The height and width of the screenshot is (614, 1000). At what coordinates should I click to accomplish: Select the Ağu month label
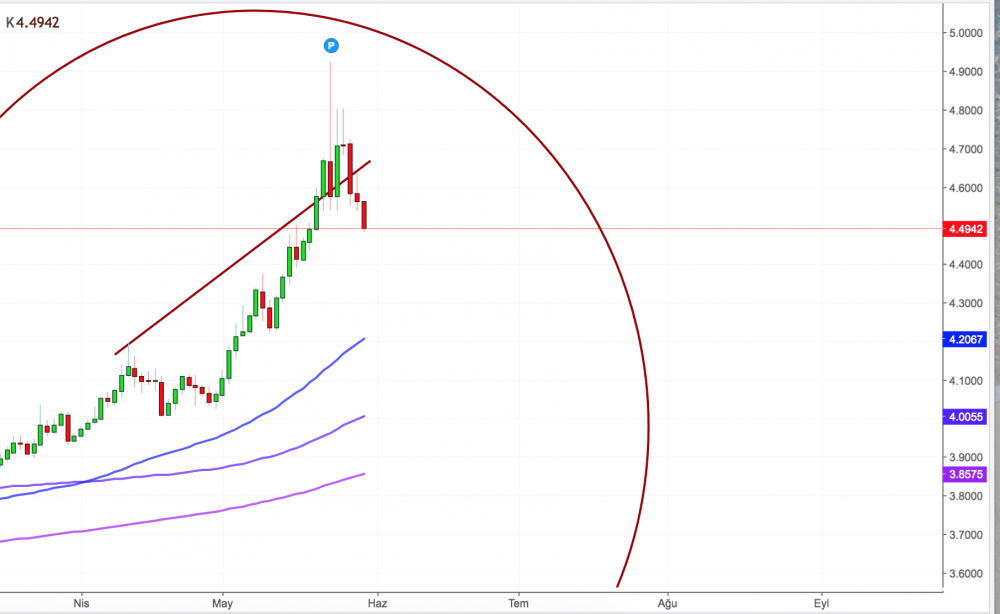point(667,603)
